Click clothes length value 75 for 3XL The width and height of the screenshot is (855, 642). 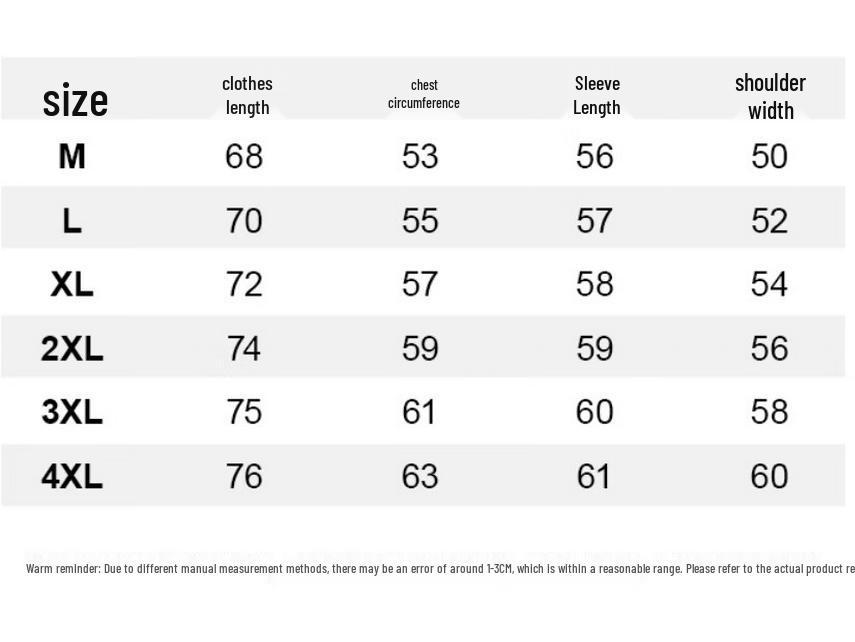click(244, 412)
